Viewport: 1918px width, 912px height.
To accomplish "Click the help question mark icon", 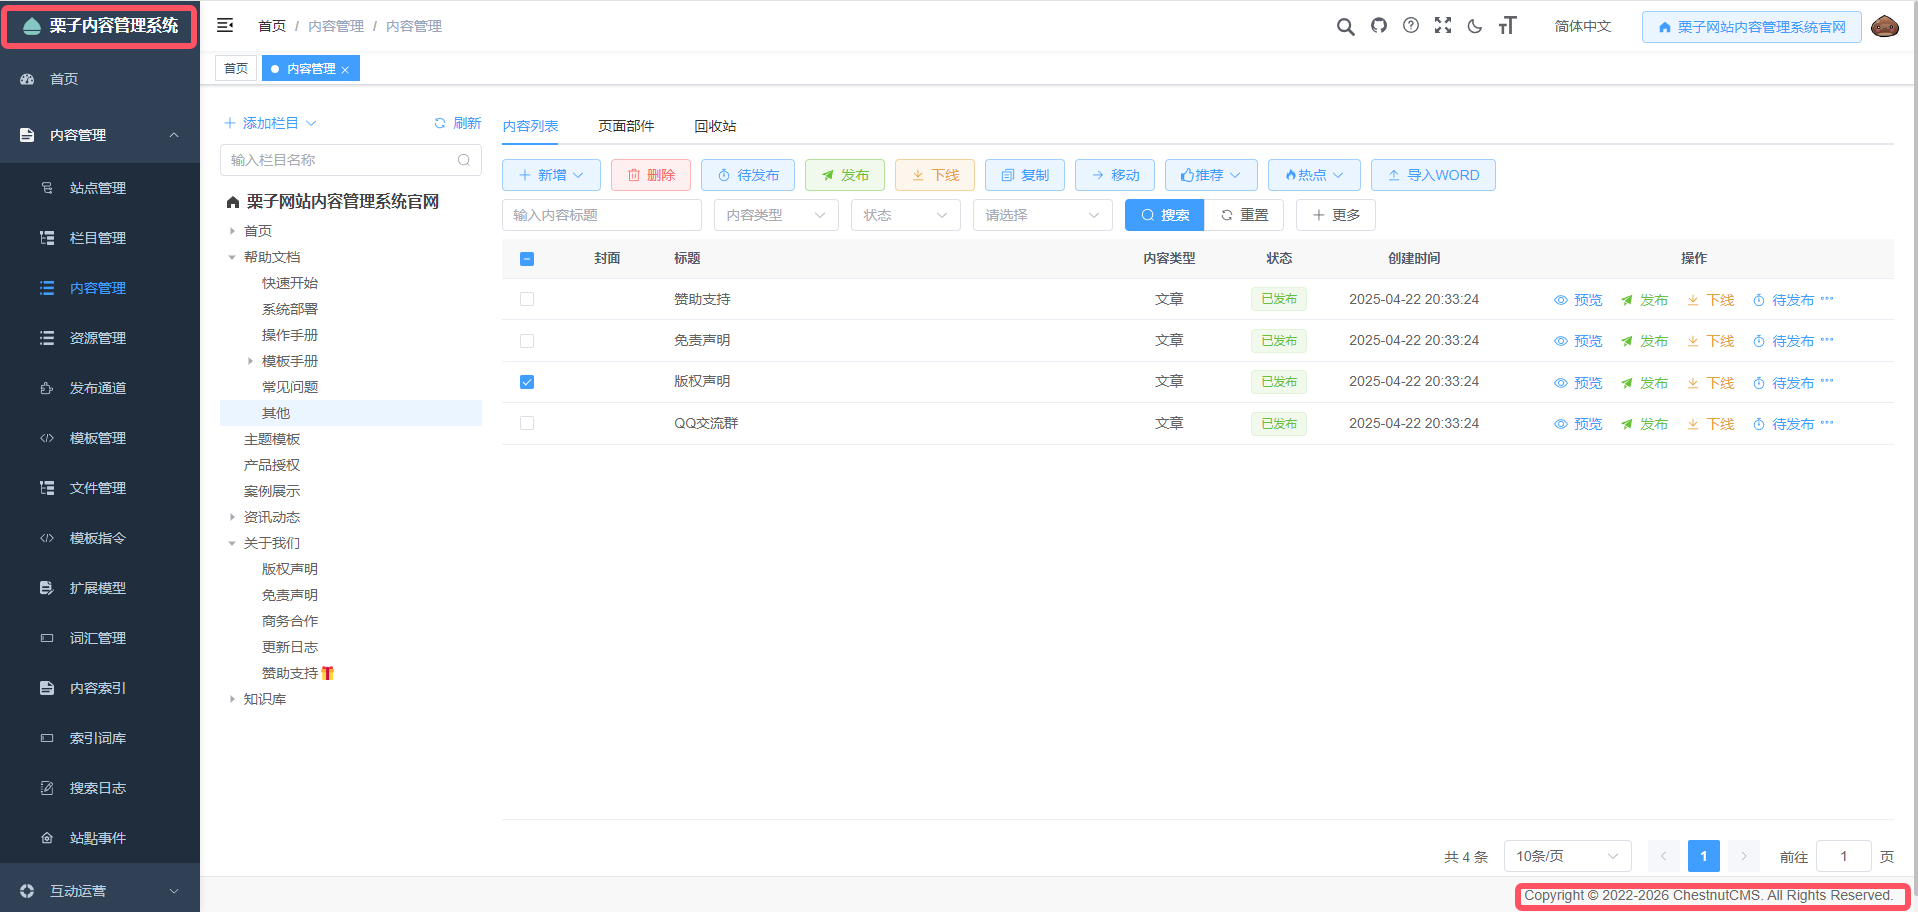I will [x=1410, y=26].
